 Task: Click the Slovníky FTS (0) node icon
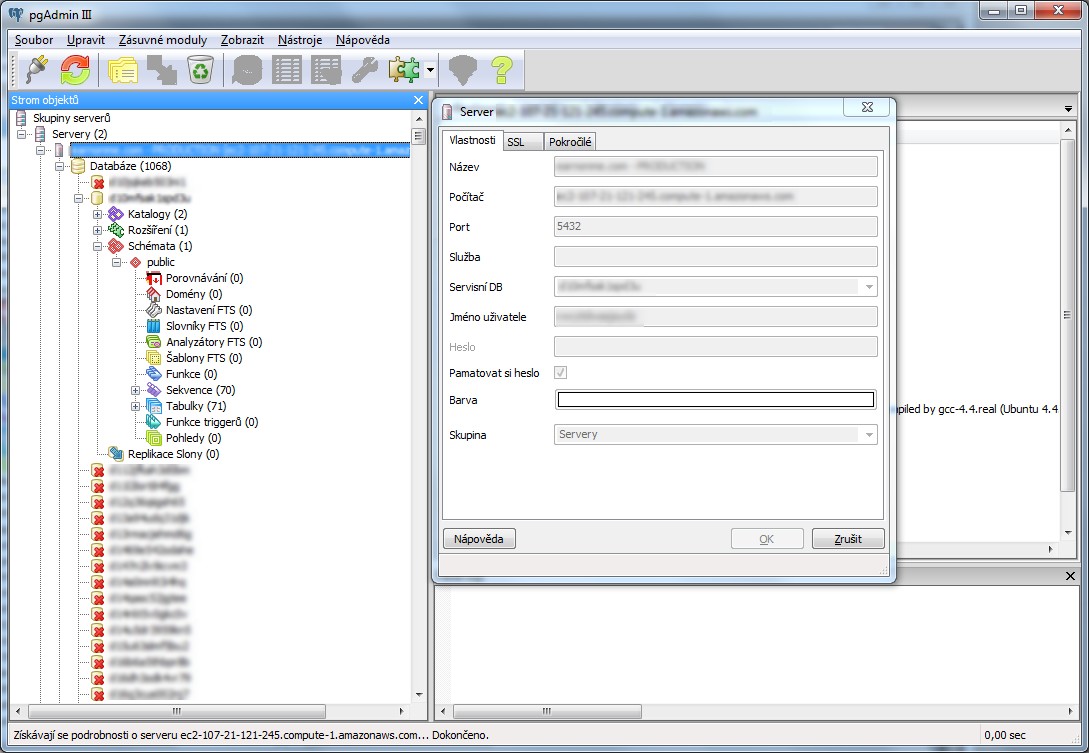pyautogui.click(x=153, y=326)
